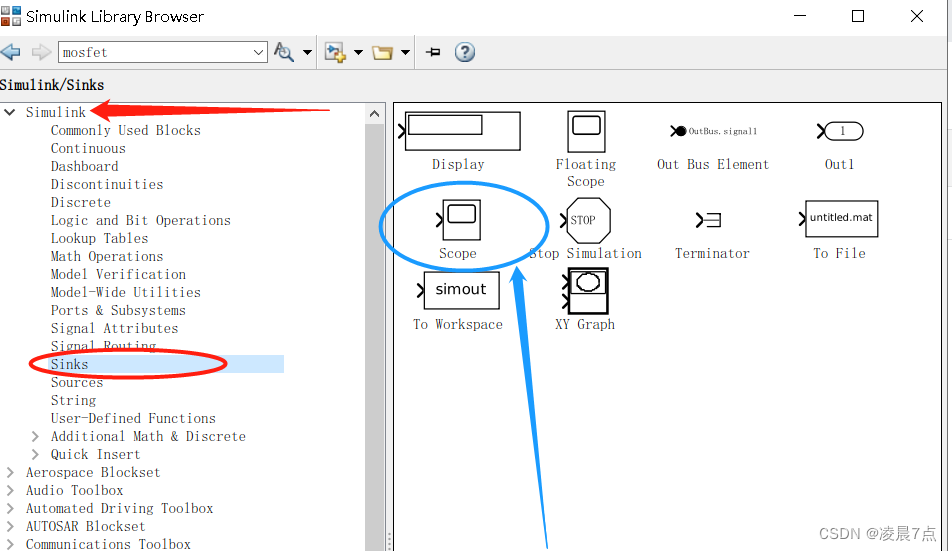Select Signal Routing in the tree
The width and height of the screenshot is (952, 551).
(103, 346)
